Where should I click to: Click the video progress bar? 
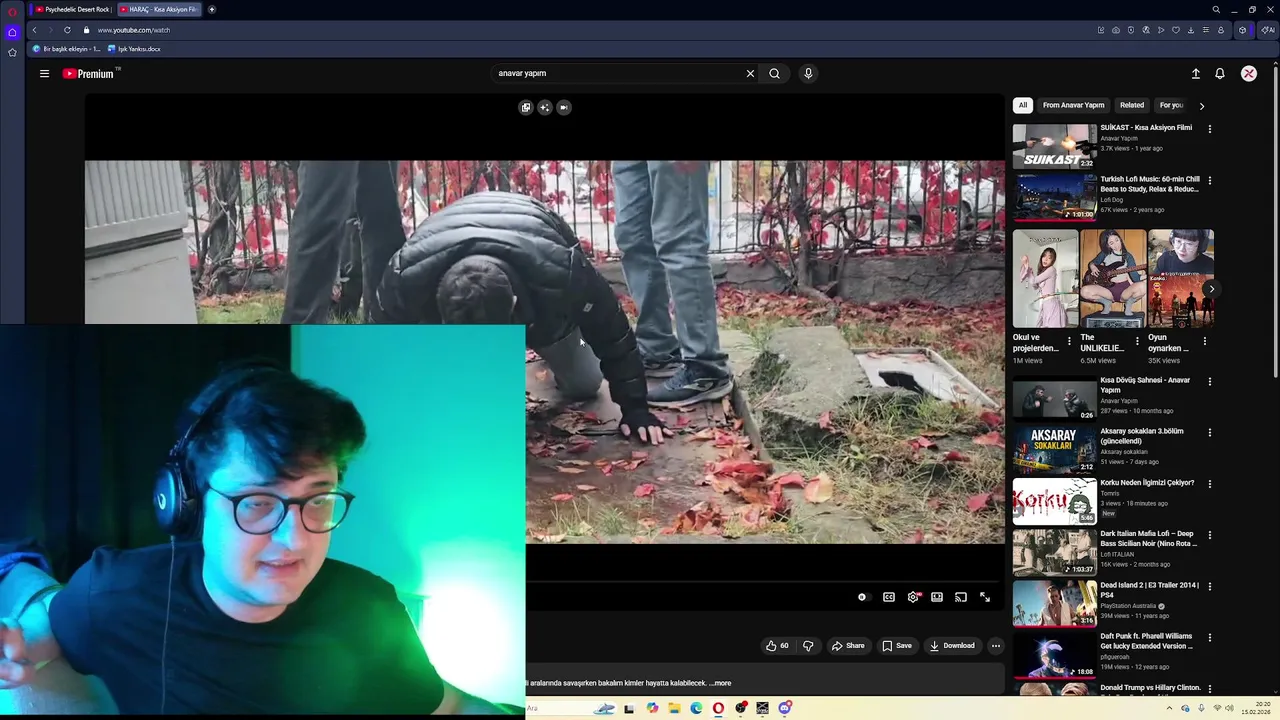pos(765,581)
